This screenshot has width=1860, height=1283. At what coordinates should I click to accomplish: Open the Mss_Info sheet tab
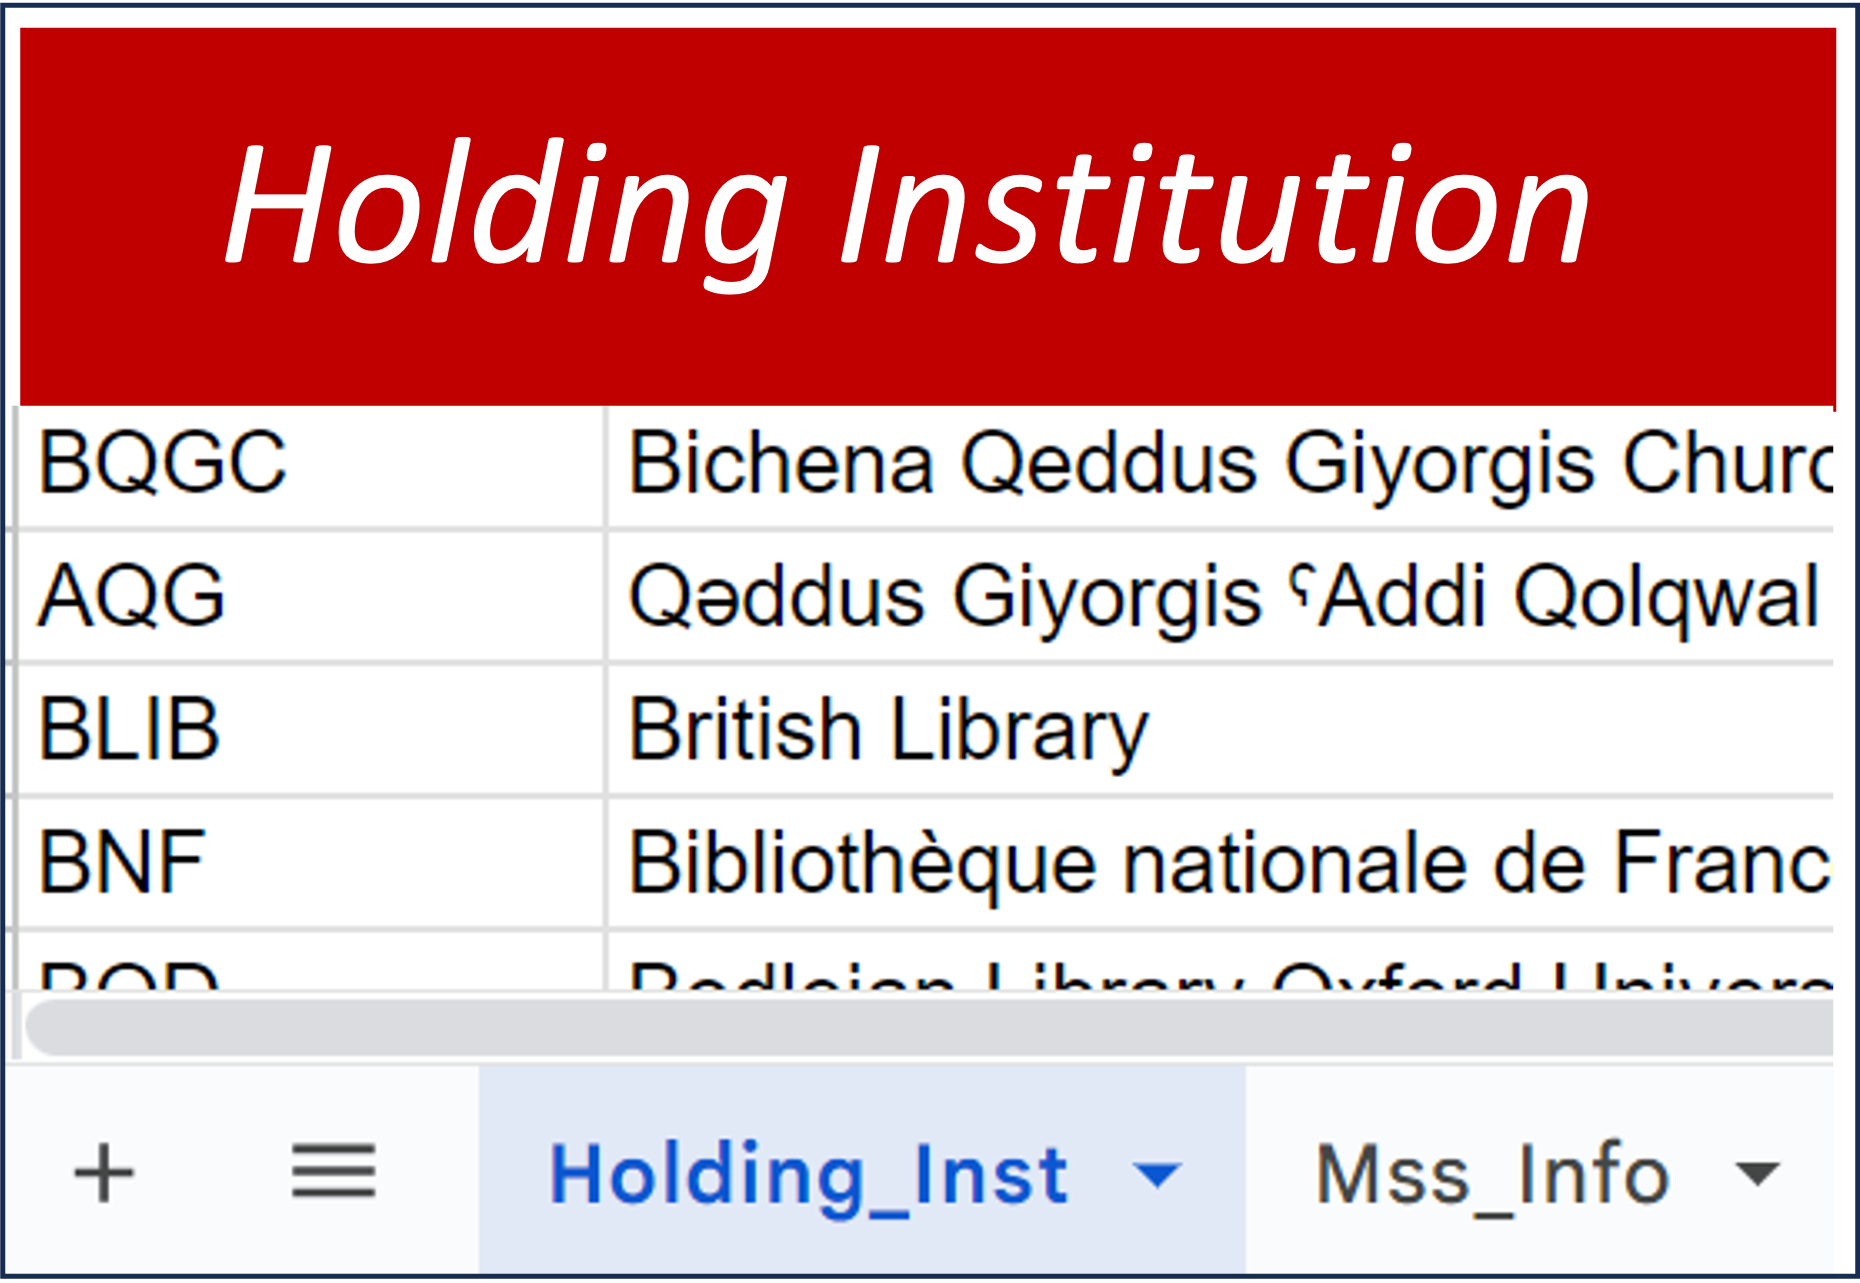coord(1492,1174)
